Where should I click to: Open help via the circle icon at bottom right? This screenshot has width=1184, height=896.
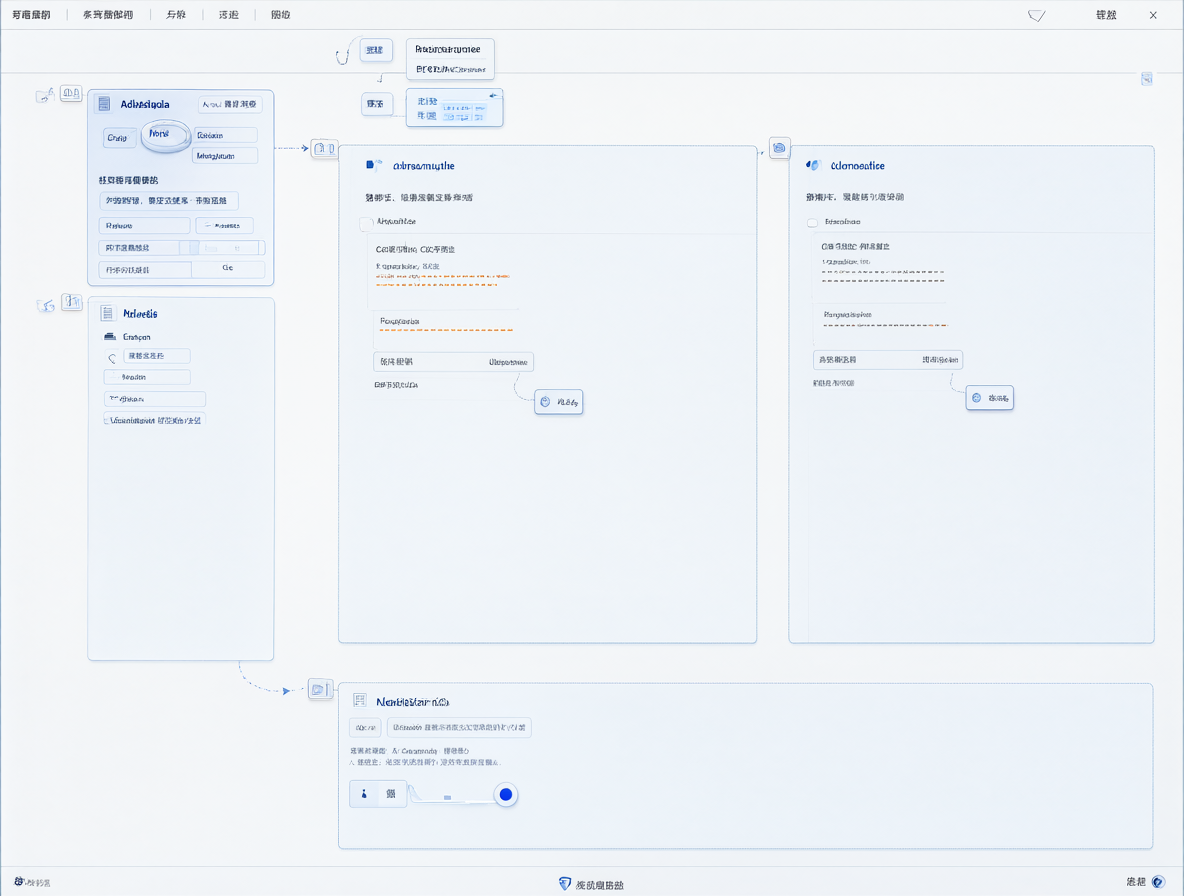click(x=1158, y=882)
